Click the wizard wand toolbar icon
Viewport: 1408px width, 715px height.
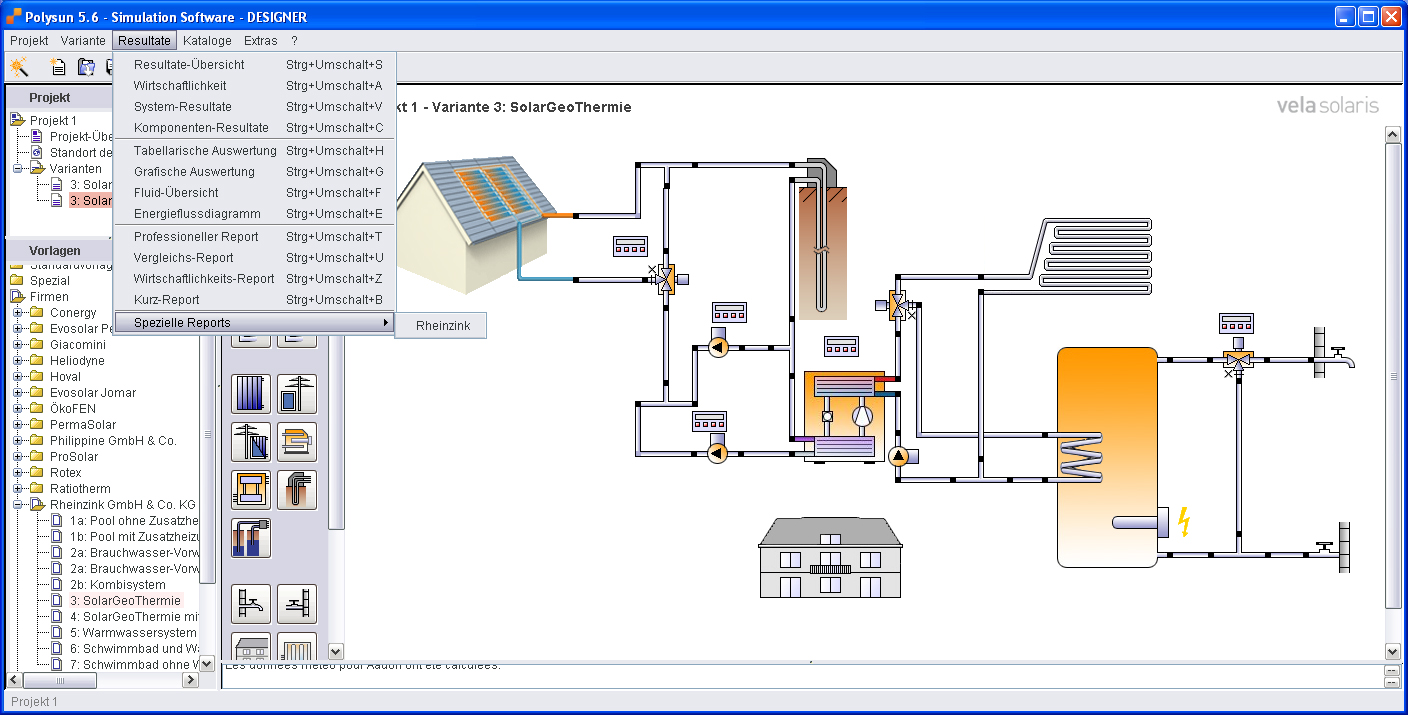click(x=19, y=67)
